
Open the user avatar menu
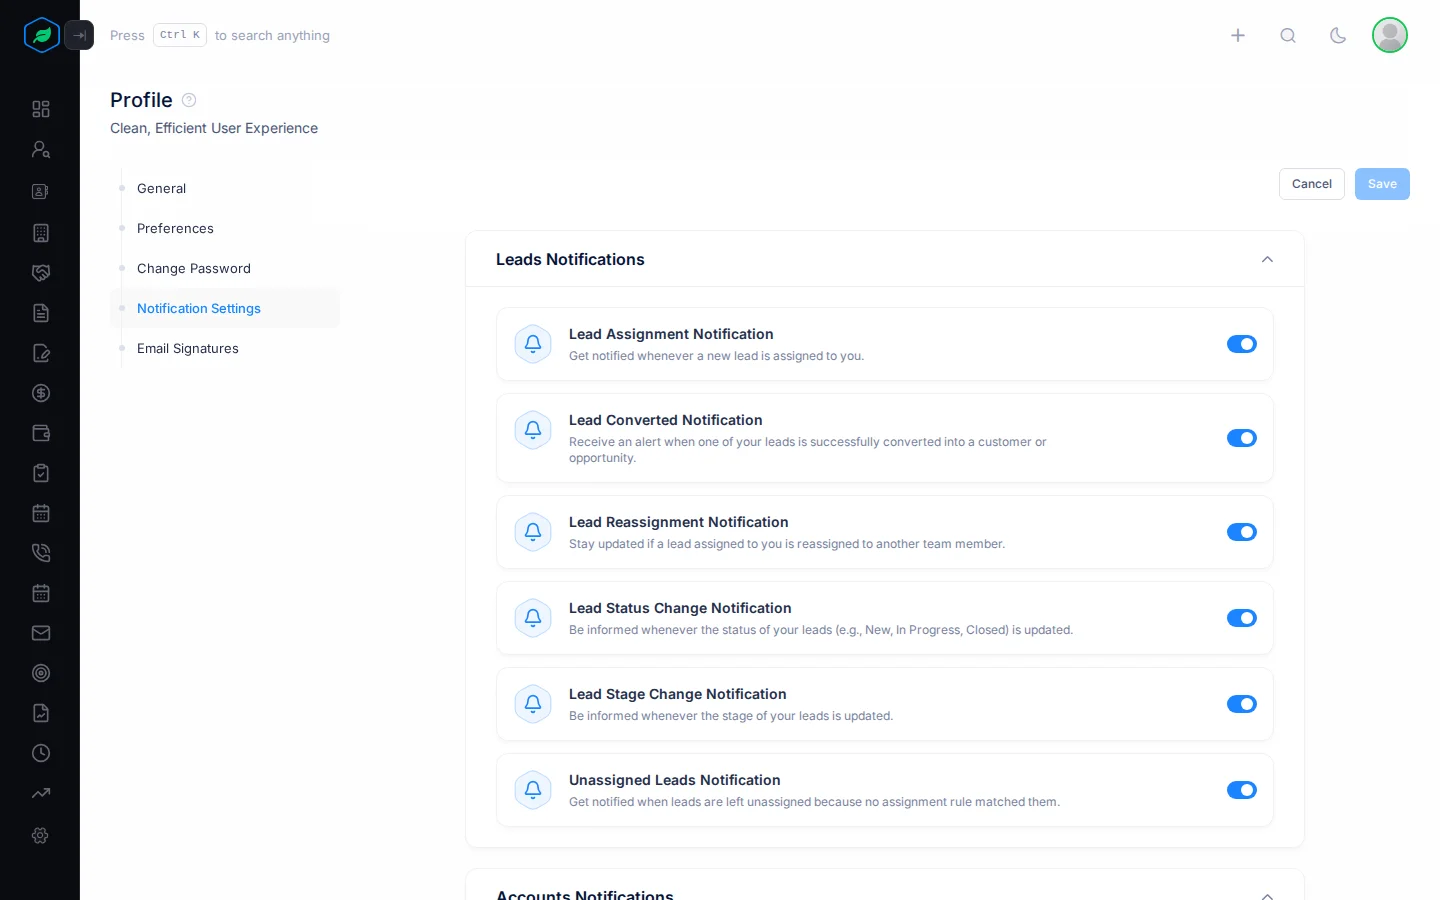1390,35
